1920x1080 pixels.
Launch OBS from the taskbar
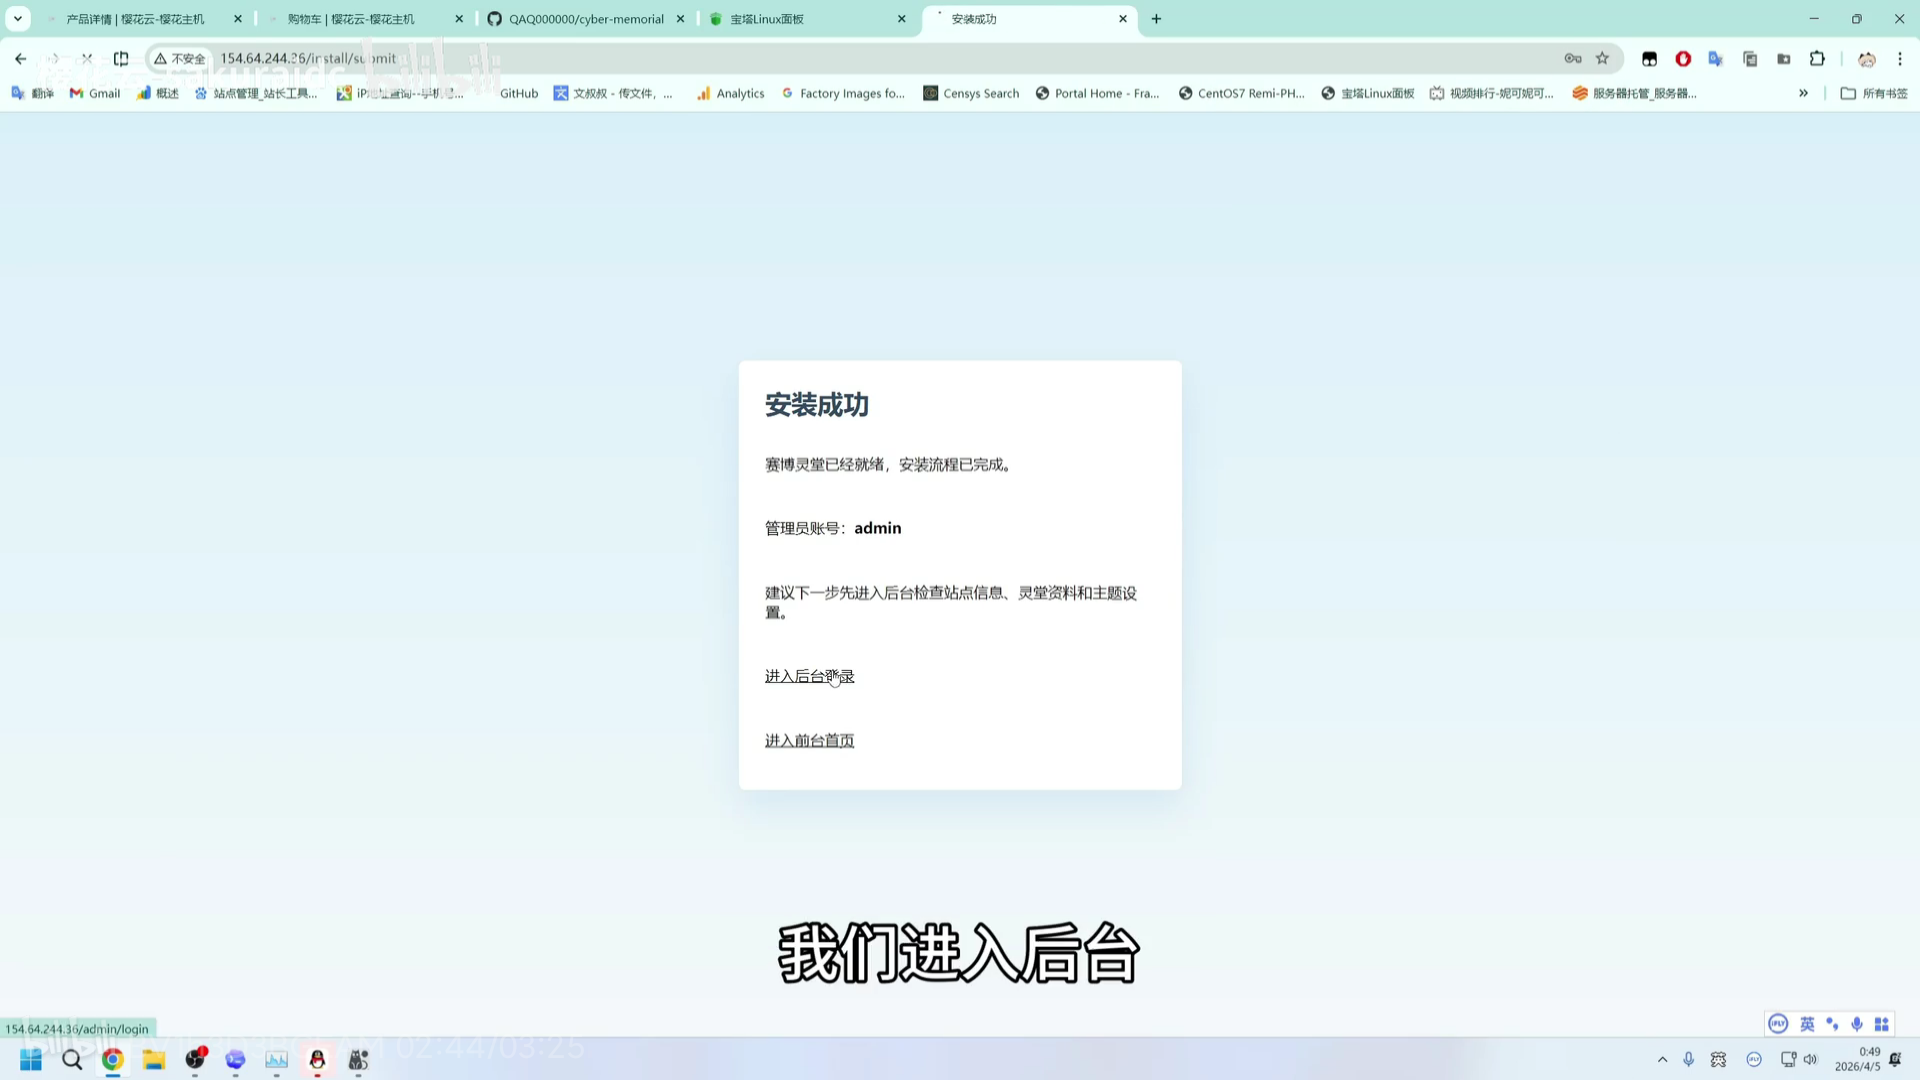tap(196, 1060)
